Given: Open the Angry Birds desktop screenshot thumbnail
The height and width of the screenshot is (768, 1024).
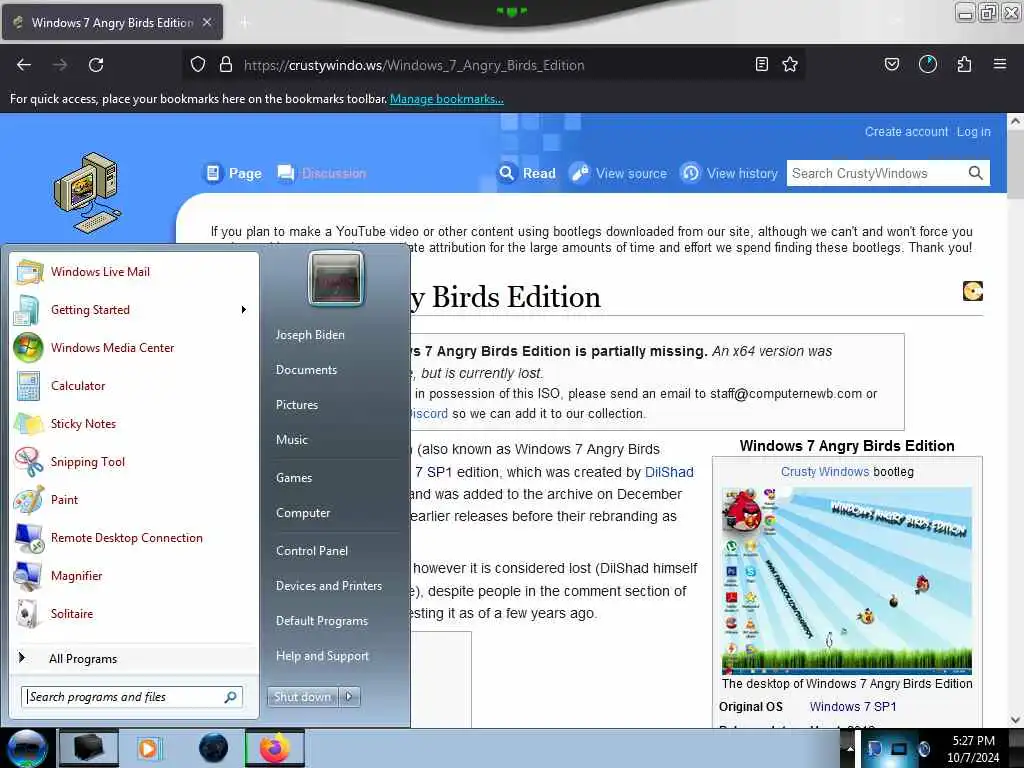Looking at the screenshot, I should pos(847,581).
